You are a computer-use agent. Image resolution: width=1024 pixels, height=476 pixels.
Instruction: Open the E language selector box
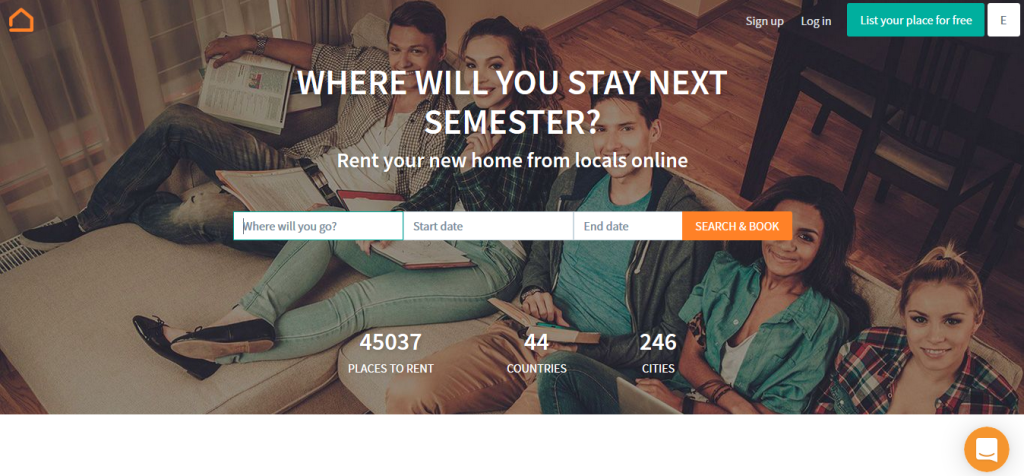[1003, 20]
